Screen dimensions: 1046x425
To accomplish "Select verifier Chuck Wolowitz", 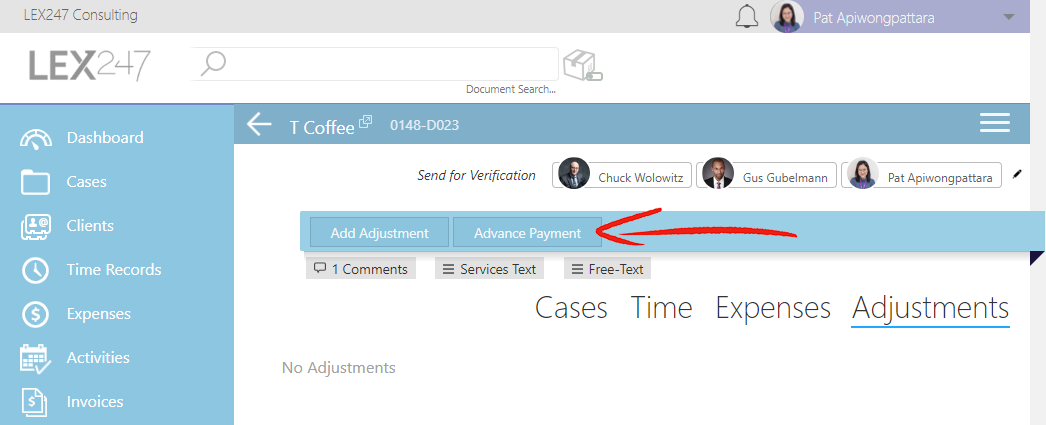I will pos(622,175).
